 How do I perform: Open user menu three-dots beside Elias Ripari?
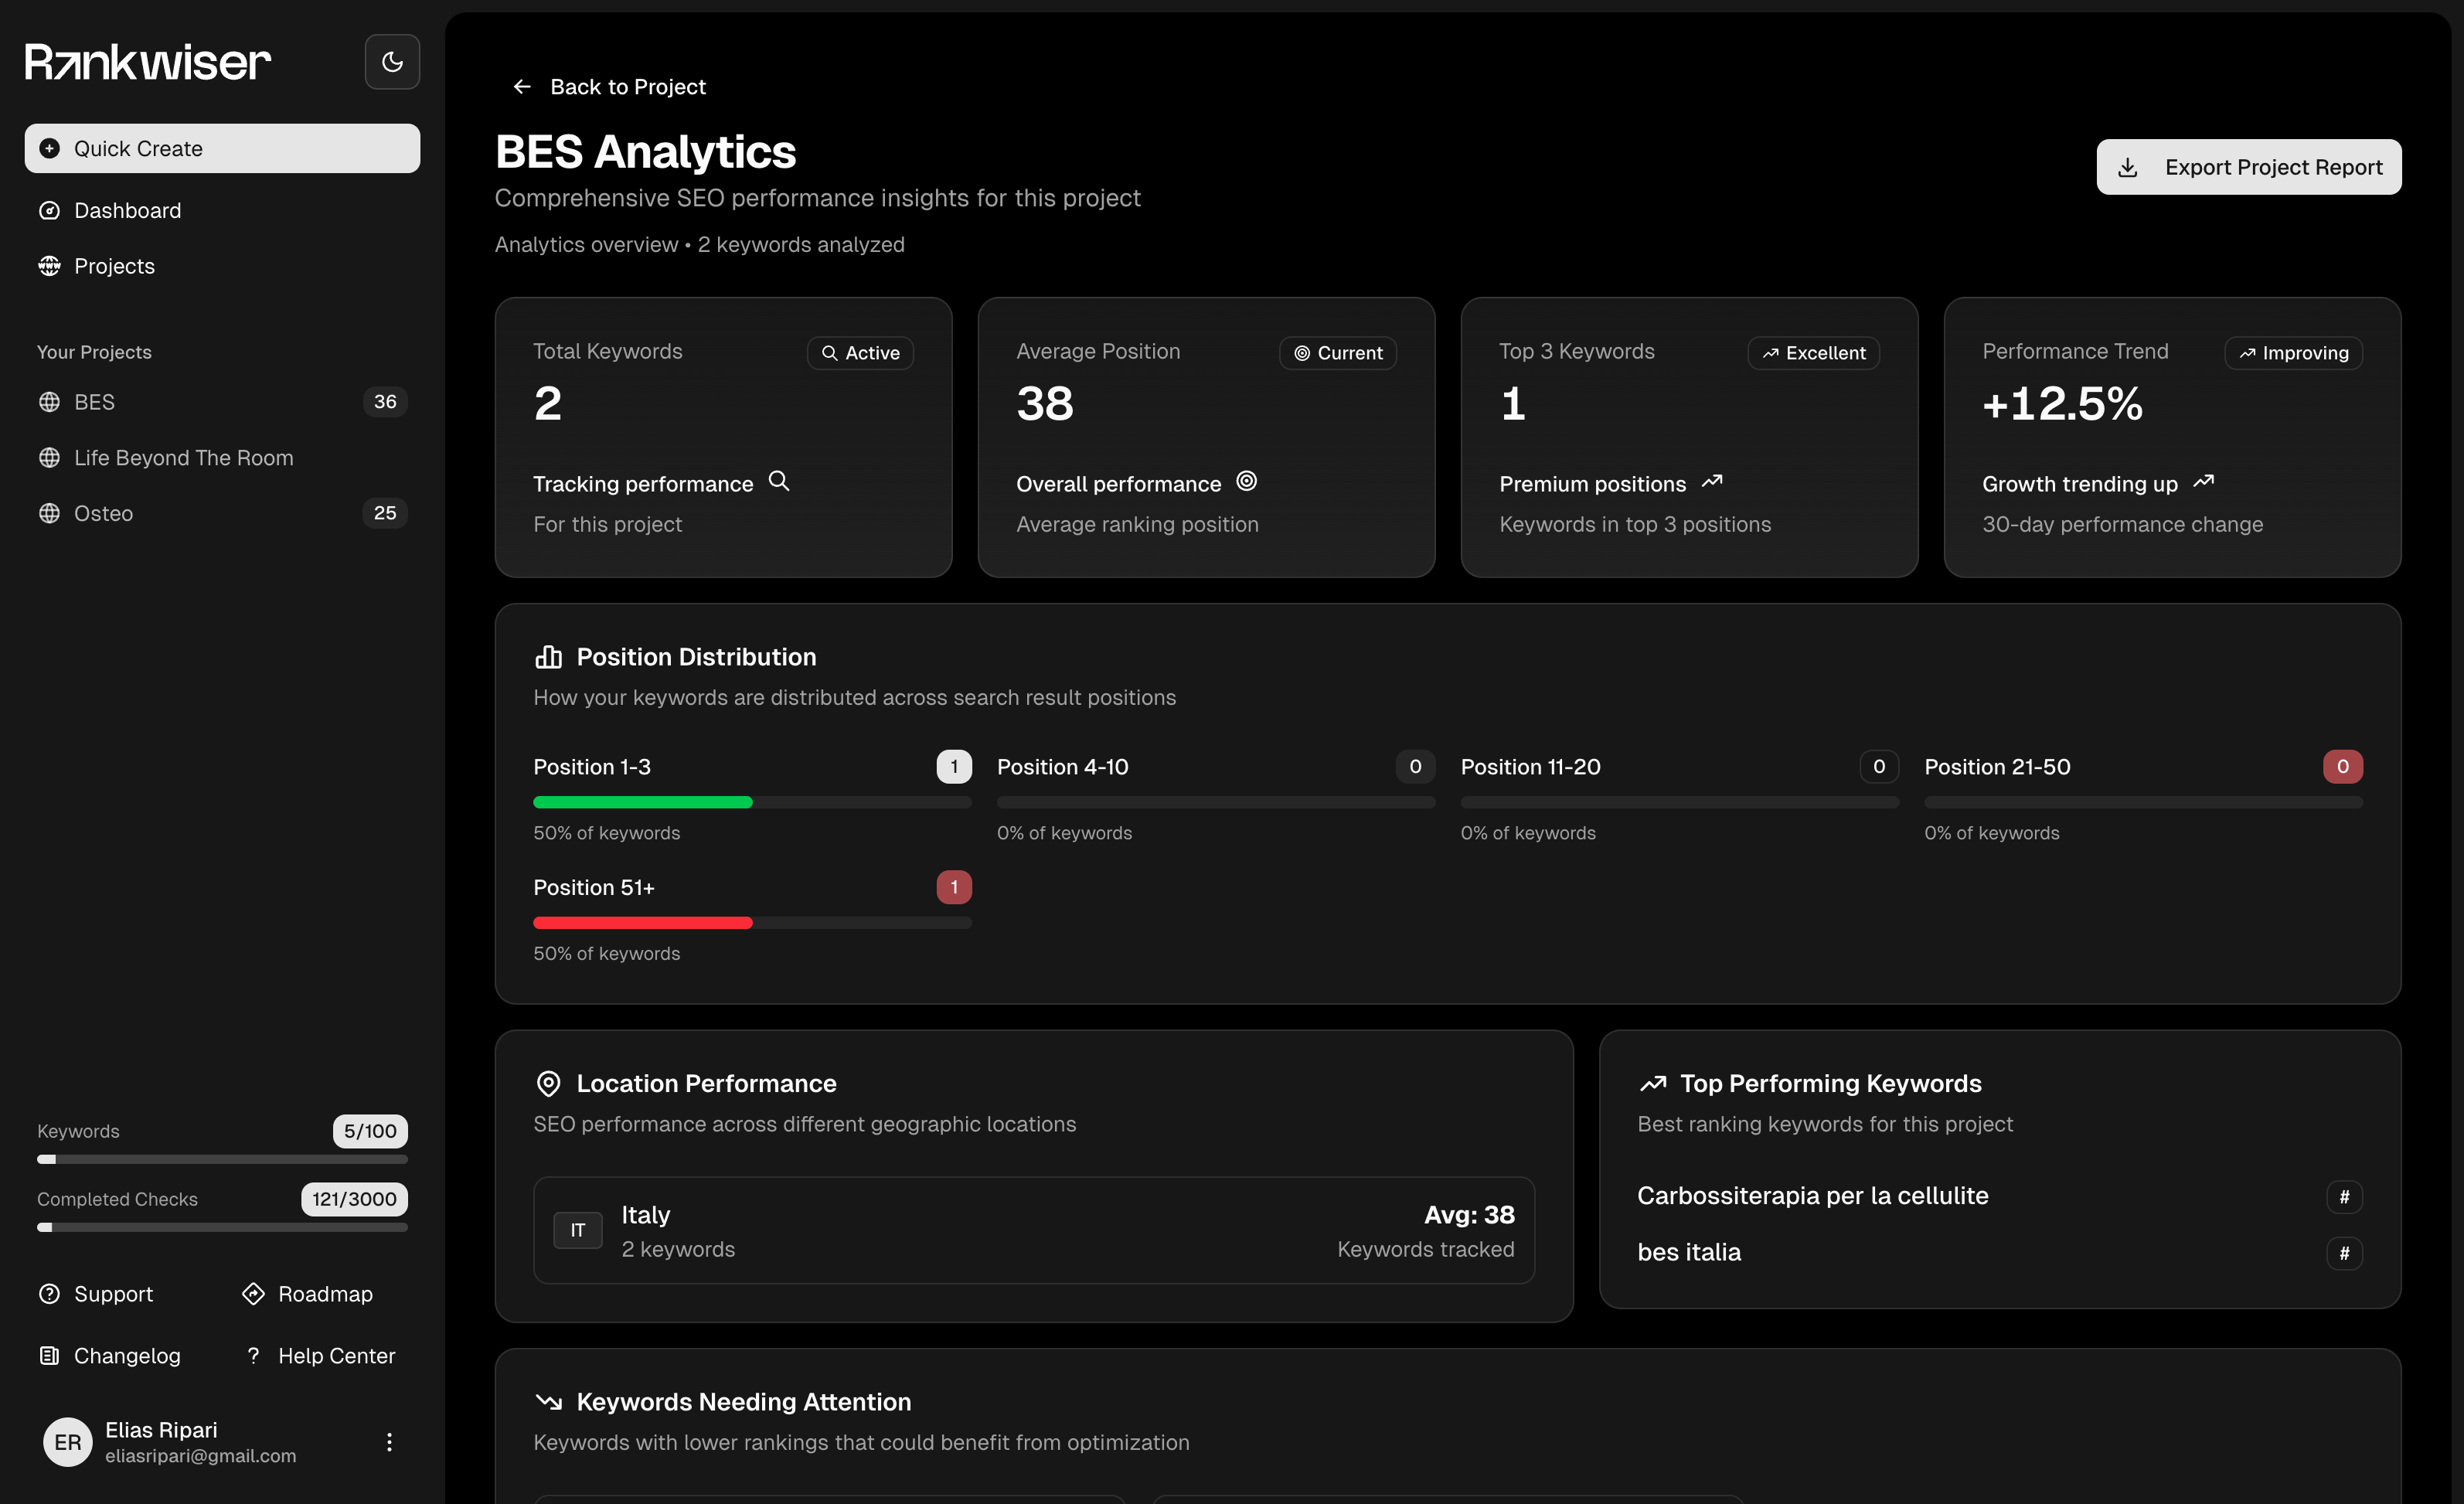pos(389,1442)
